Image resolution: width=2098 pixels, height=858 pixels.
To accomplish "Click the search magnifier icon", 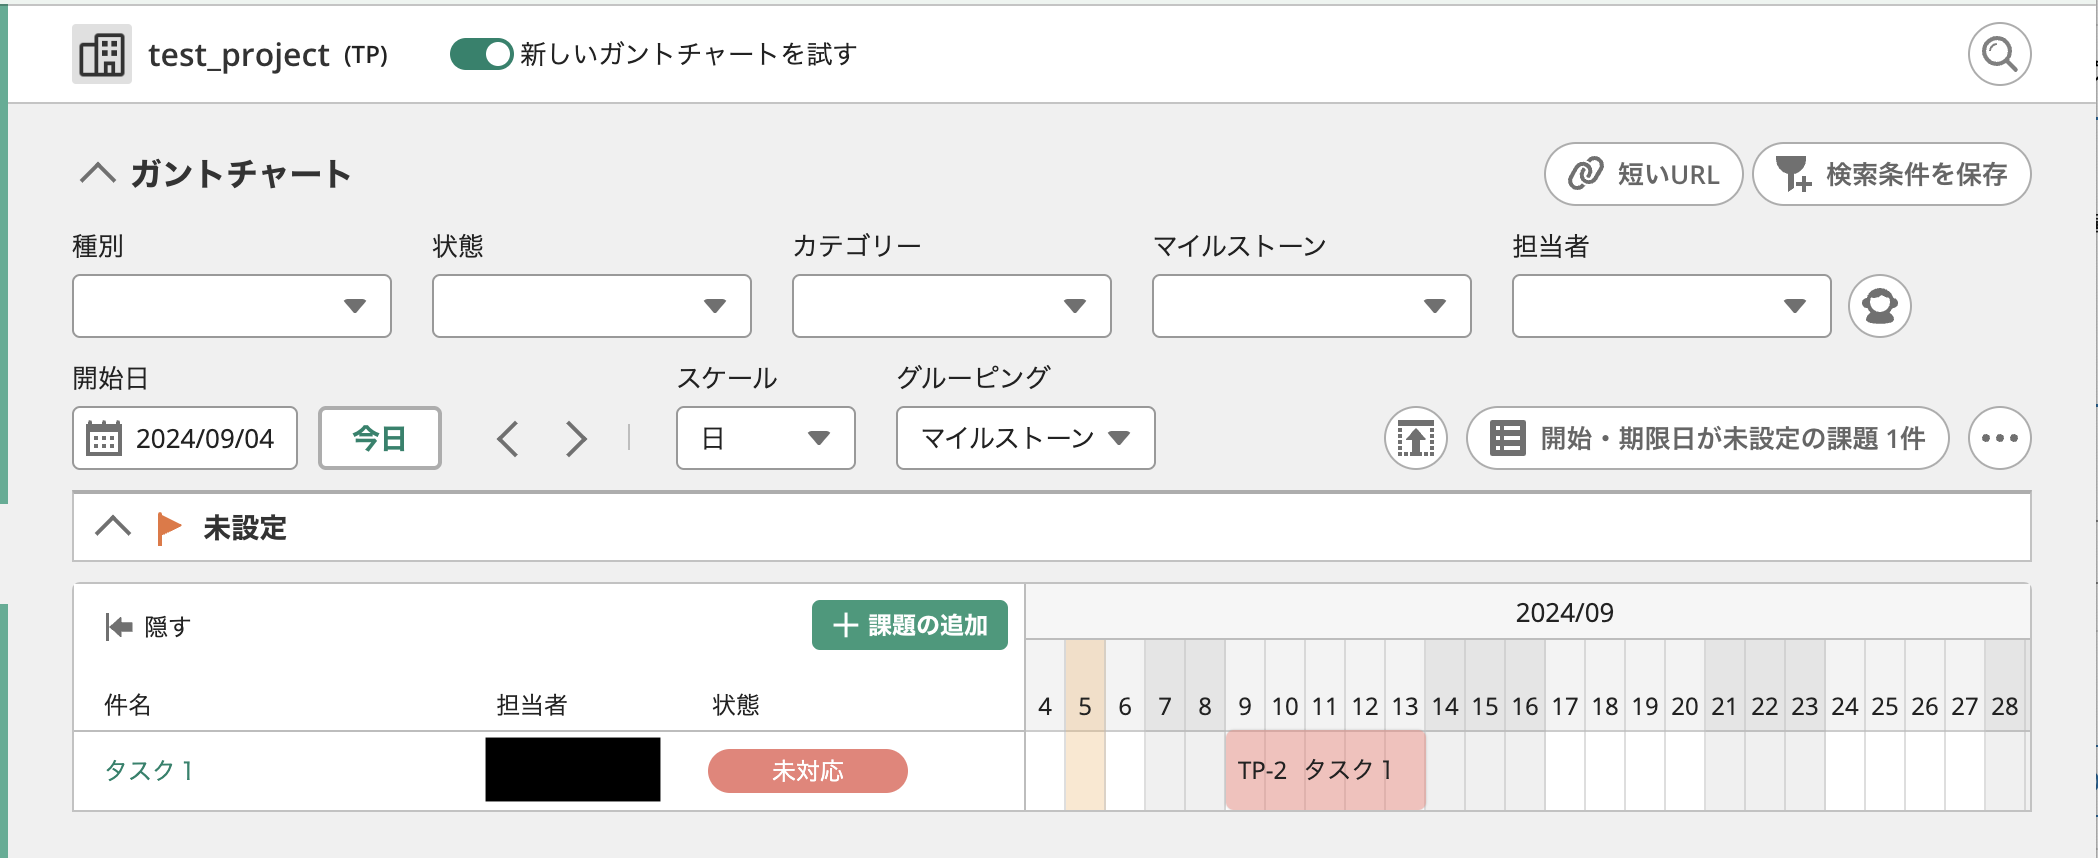I will click(1999, 54).
